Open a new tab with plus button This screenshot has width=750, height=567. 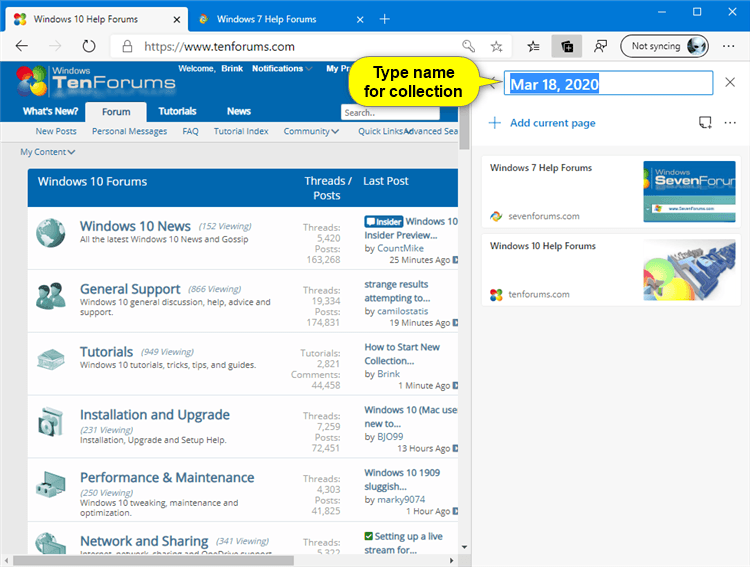pyautogui.click(x=385, y=19)
